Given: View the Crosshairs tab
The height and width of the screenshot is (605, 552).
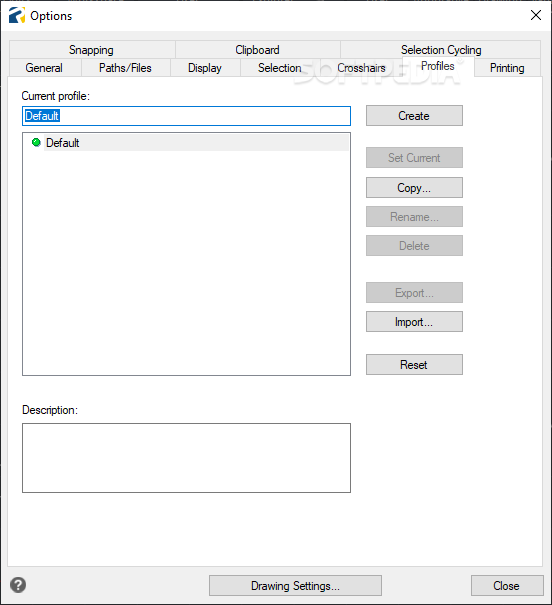Looking at the screenshot, I should point(361,68).
